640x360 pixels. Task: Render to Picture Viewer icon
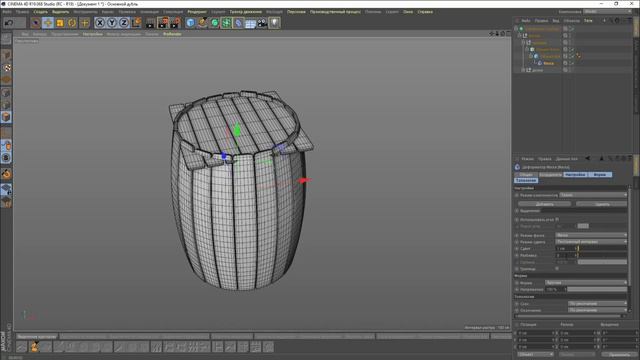pos(163,23)
